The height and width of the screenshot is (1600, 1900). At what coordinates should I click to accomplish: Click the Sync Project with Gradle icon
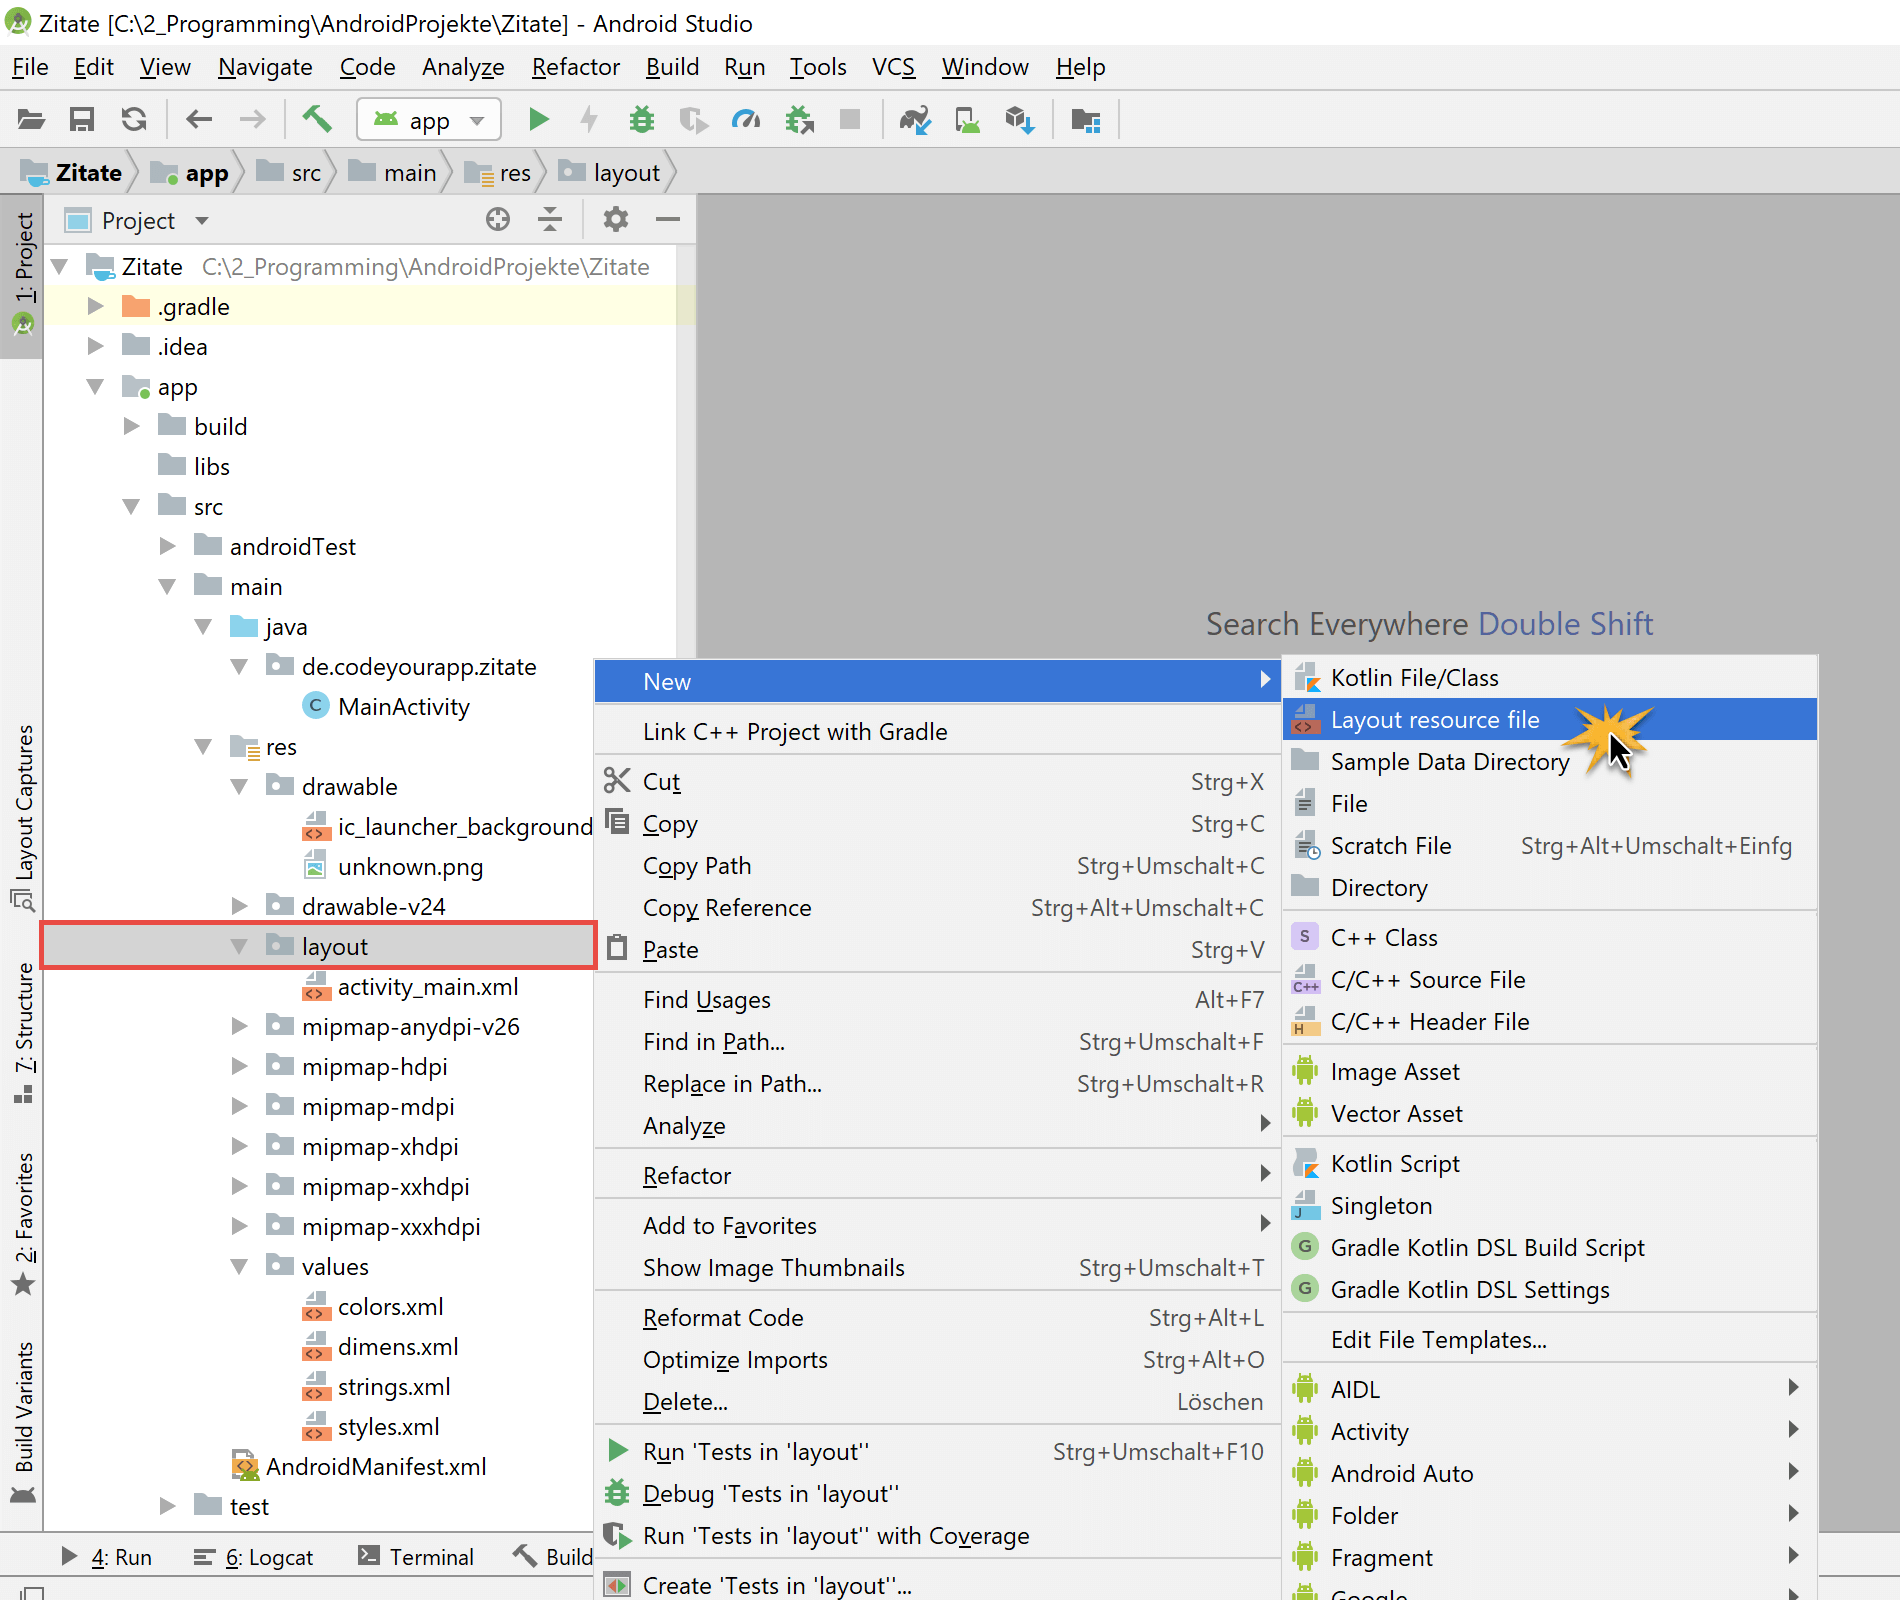[x=915, y=120]
